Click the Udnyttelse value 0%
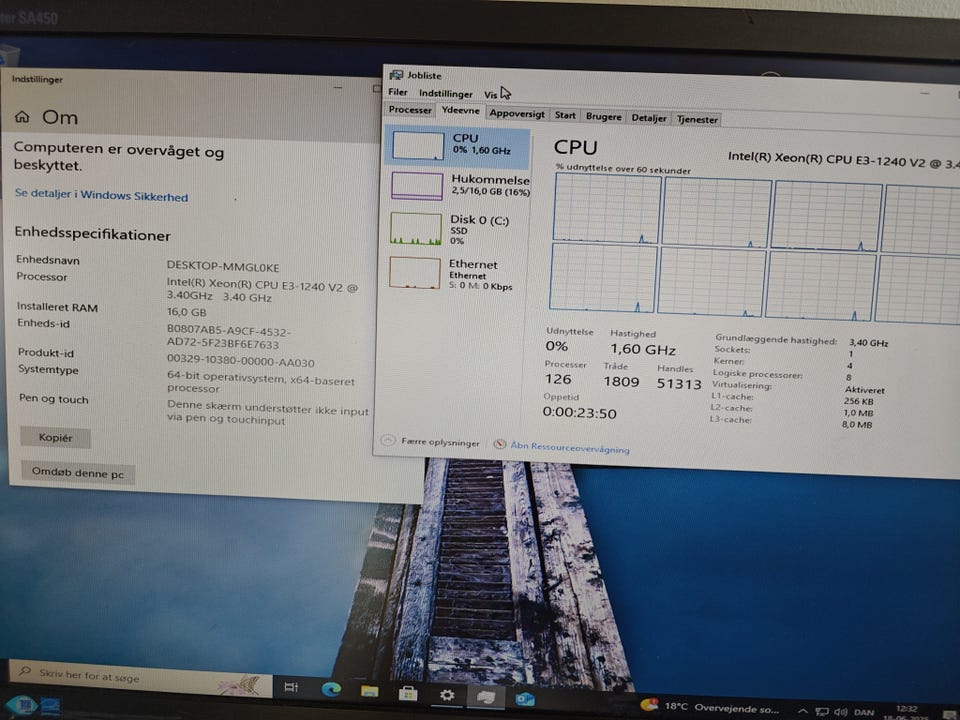 (x=557, y=346)
